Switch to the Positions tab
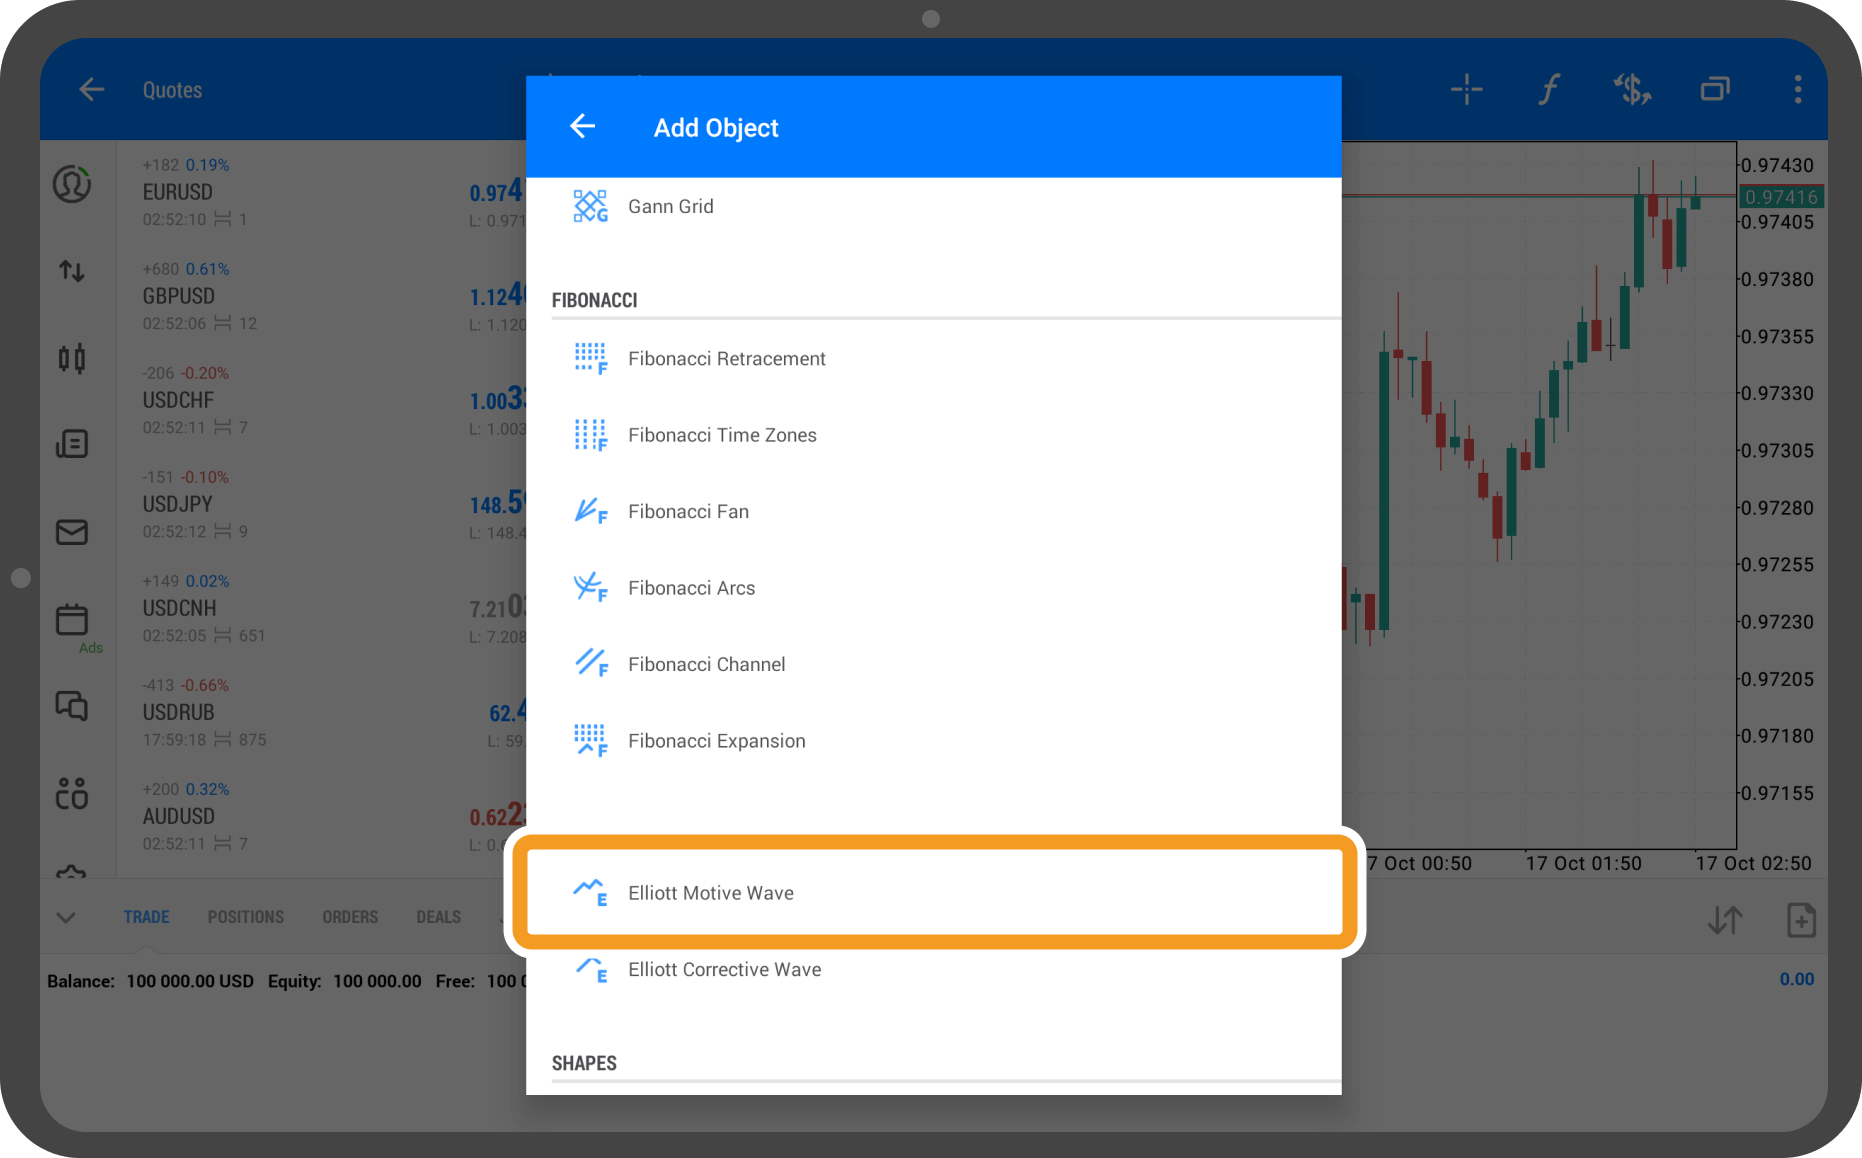Image resolution: width=1862 pixels, height=1158 pixels. tap(245, 917)
